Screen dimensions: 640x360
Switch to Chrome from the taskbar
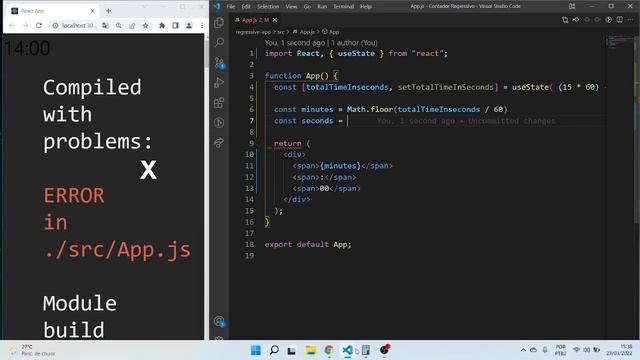[329, 350]
